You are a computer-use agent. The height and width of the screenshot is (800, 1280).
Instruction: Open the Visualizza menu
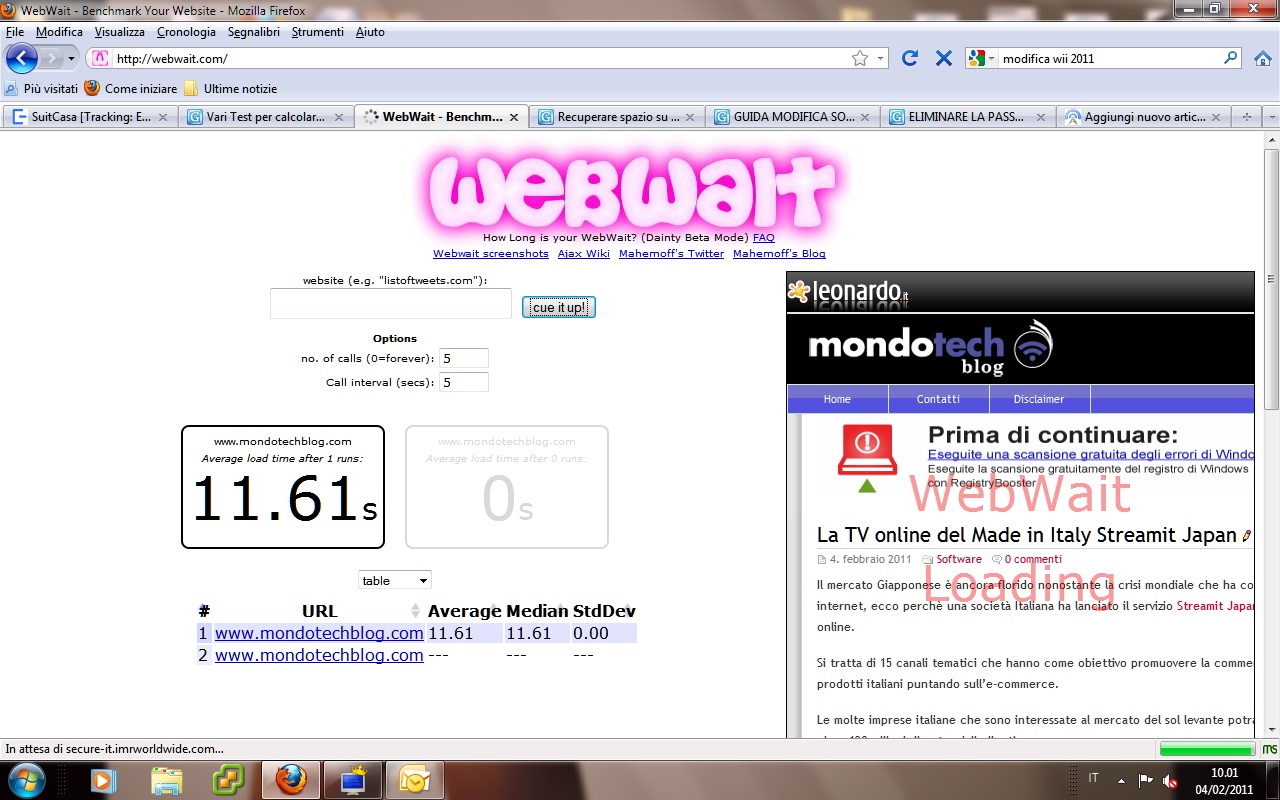click(120, 32)
